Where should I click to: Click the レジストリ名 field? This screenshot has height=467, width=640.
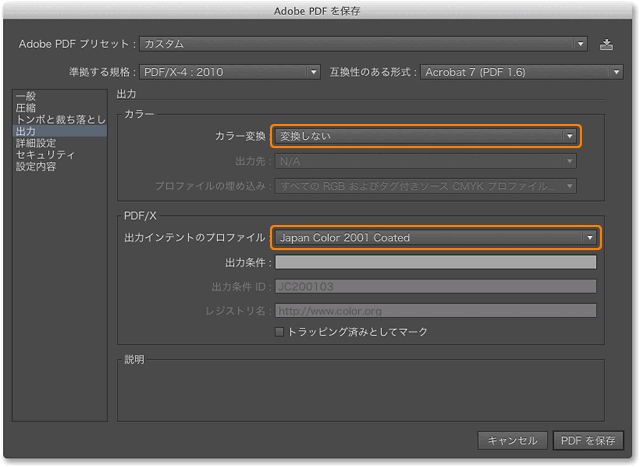(x=435, y=310)
